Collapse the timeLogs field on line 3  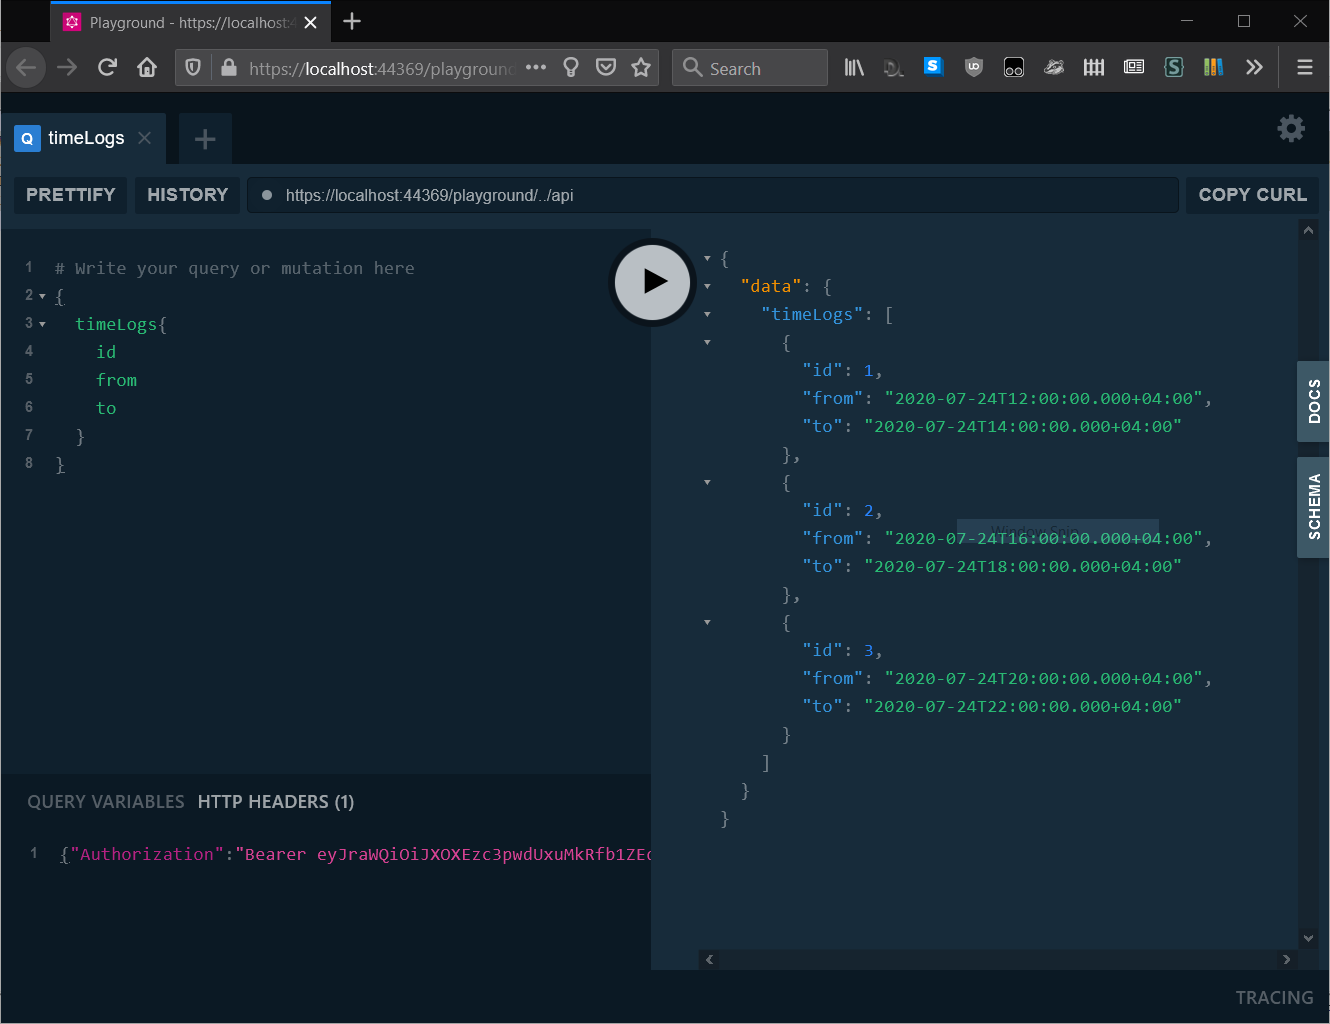click(x=42, y=324)
